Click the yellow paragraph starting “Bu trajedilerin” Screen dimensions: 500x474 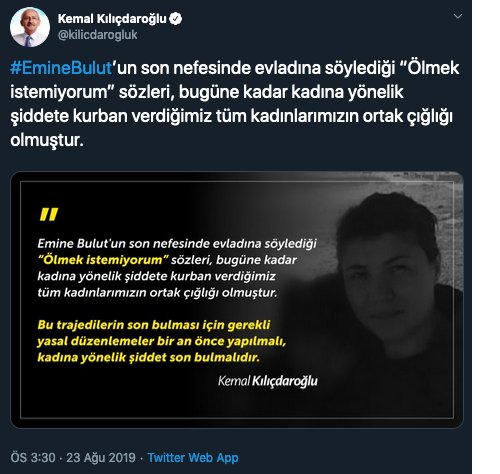[x=162, y=341]
